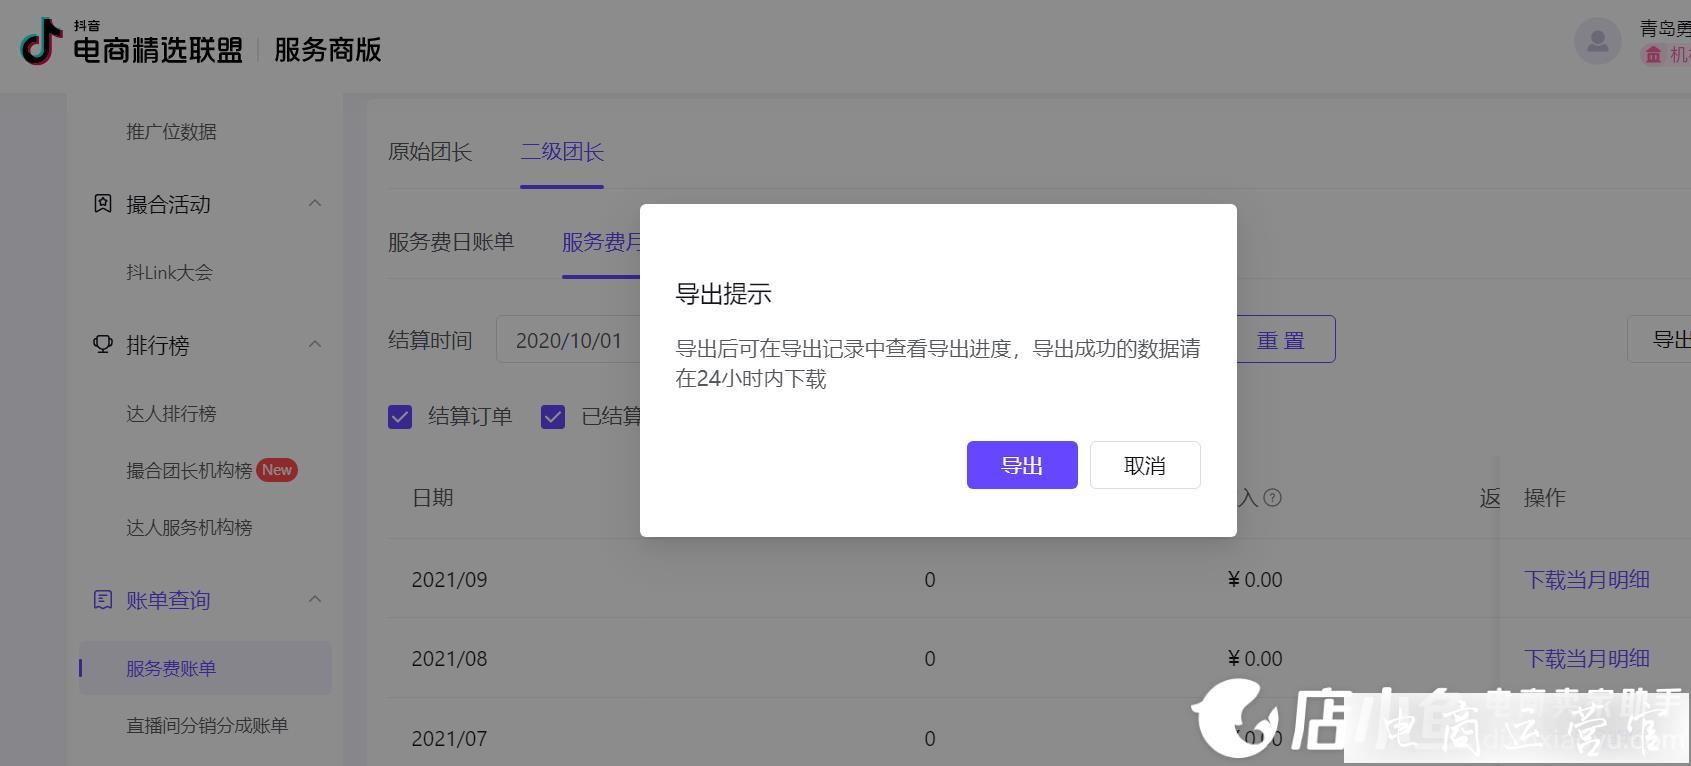Toggle the 已结算 checkbox
1691x766 pixels.
click(x=553, y=417)
